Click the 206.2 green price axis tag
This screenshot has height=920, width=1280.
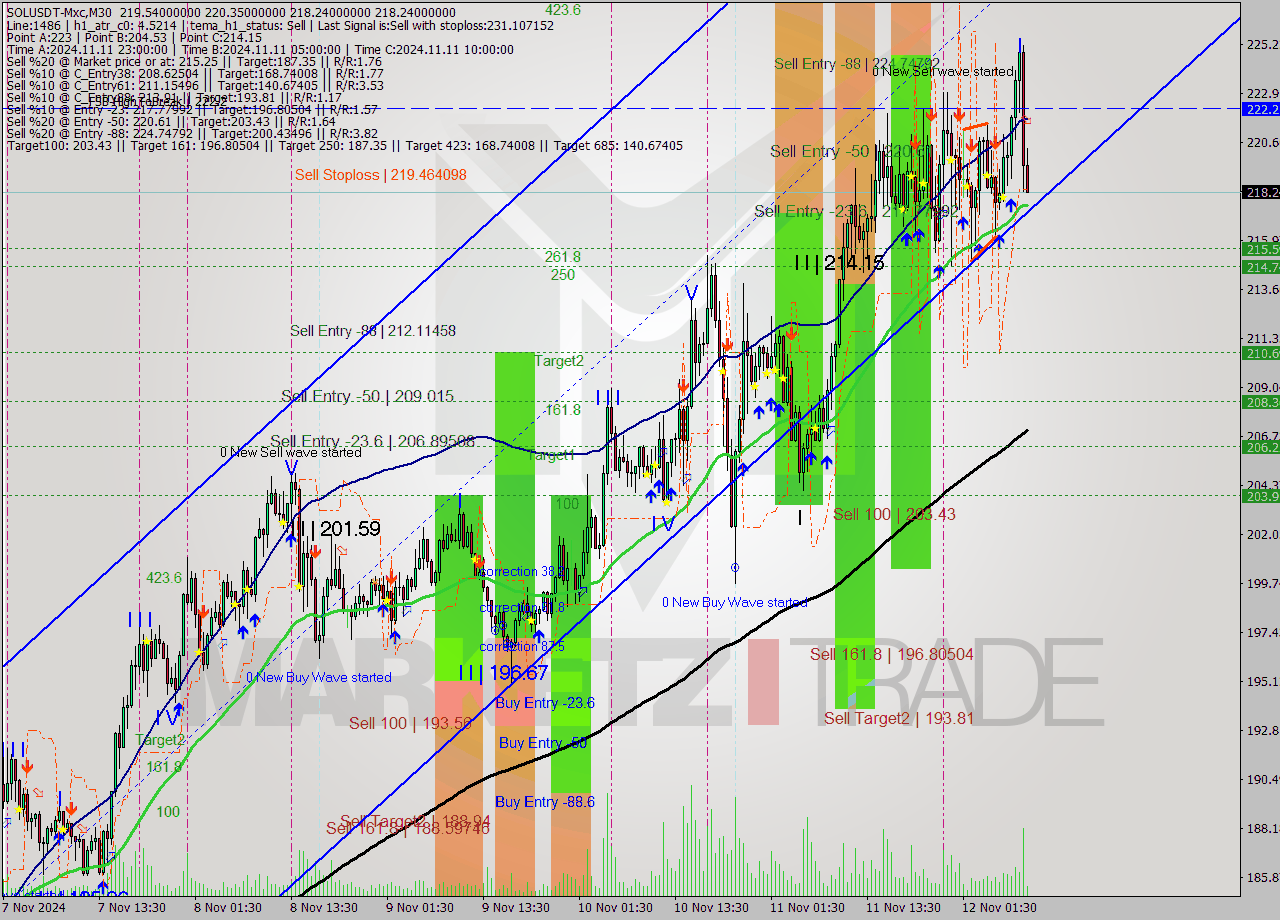click(1260, 447)
